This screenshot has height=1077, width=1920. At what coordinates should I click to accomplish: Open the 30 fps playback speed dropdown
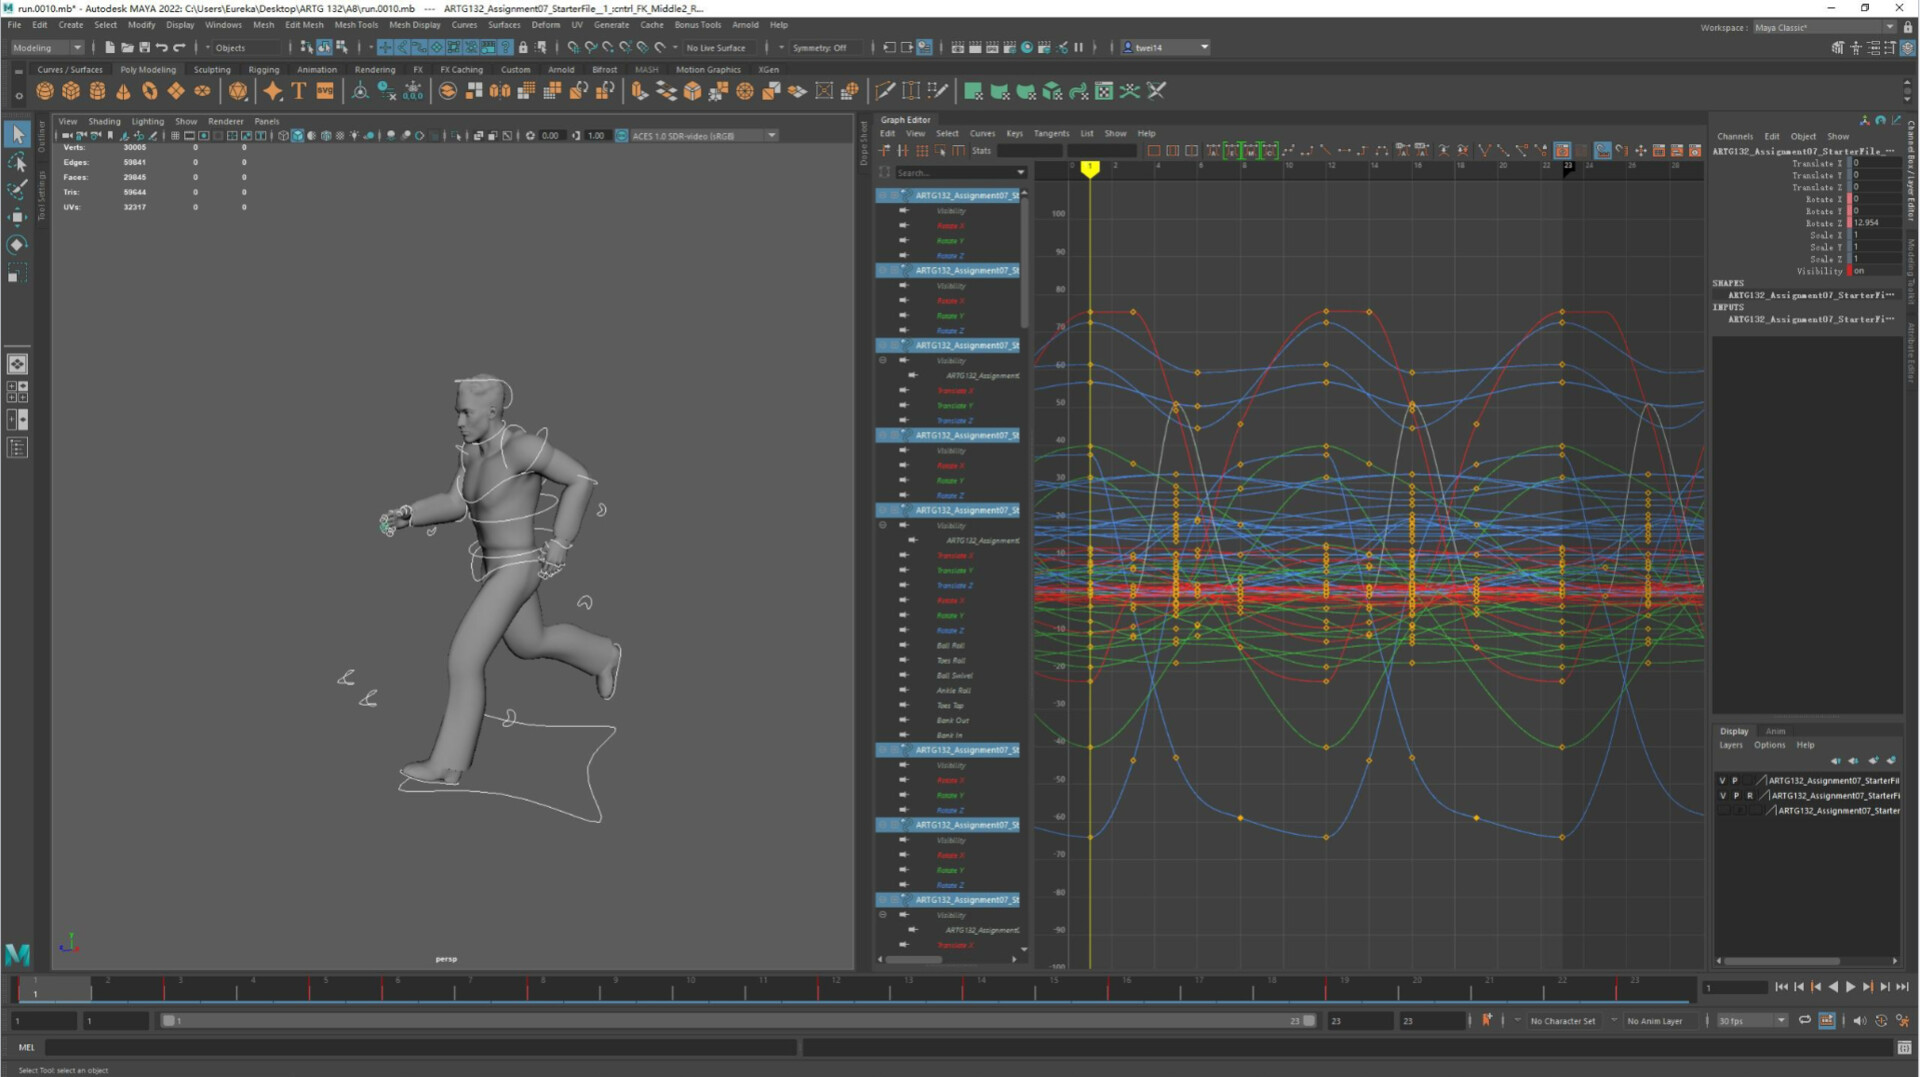(1783, 1020)
